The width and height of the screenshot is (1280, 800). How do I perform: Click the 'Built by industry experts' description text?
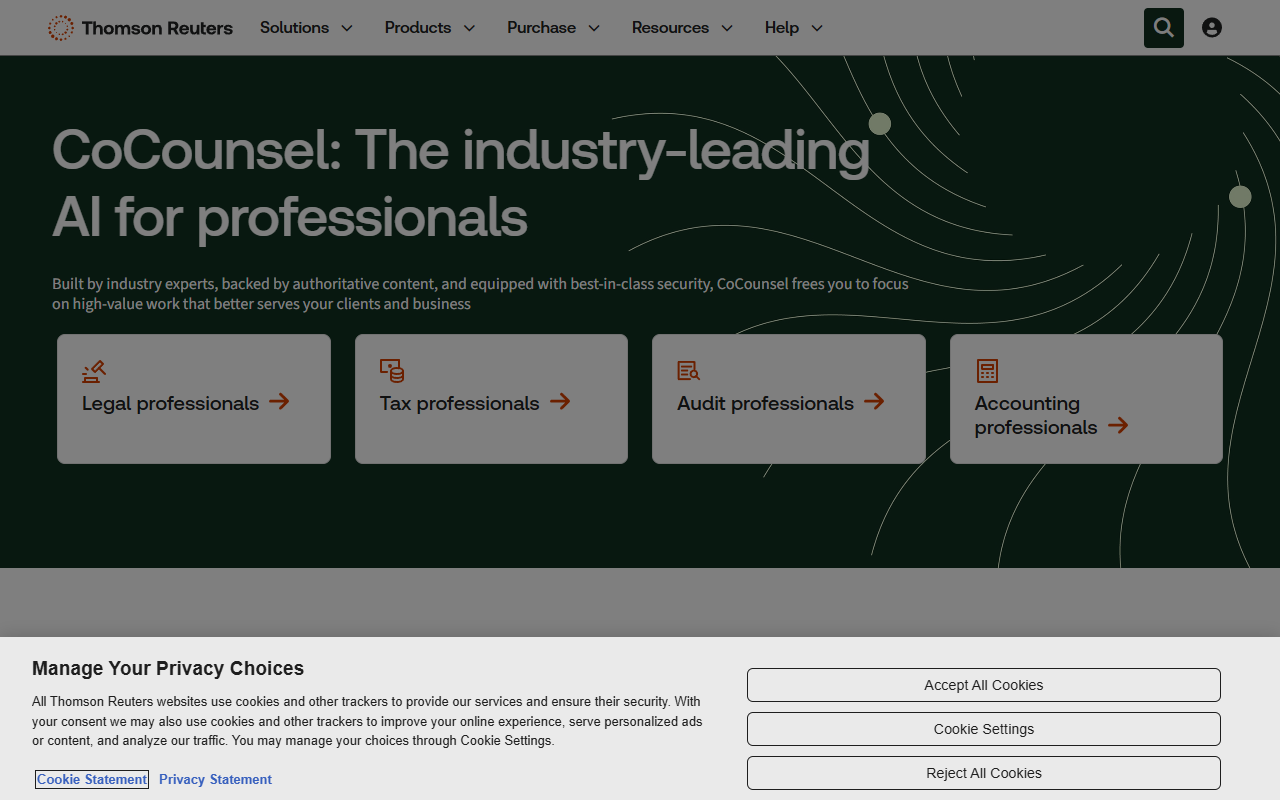click(x=480, y=294)
